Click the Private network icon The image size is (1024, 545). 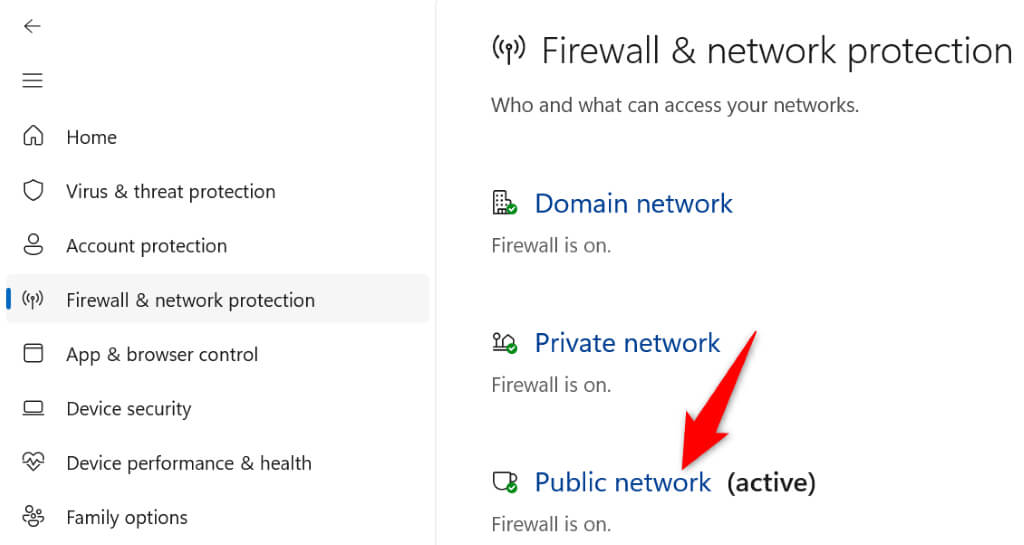[504, 343]
